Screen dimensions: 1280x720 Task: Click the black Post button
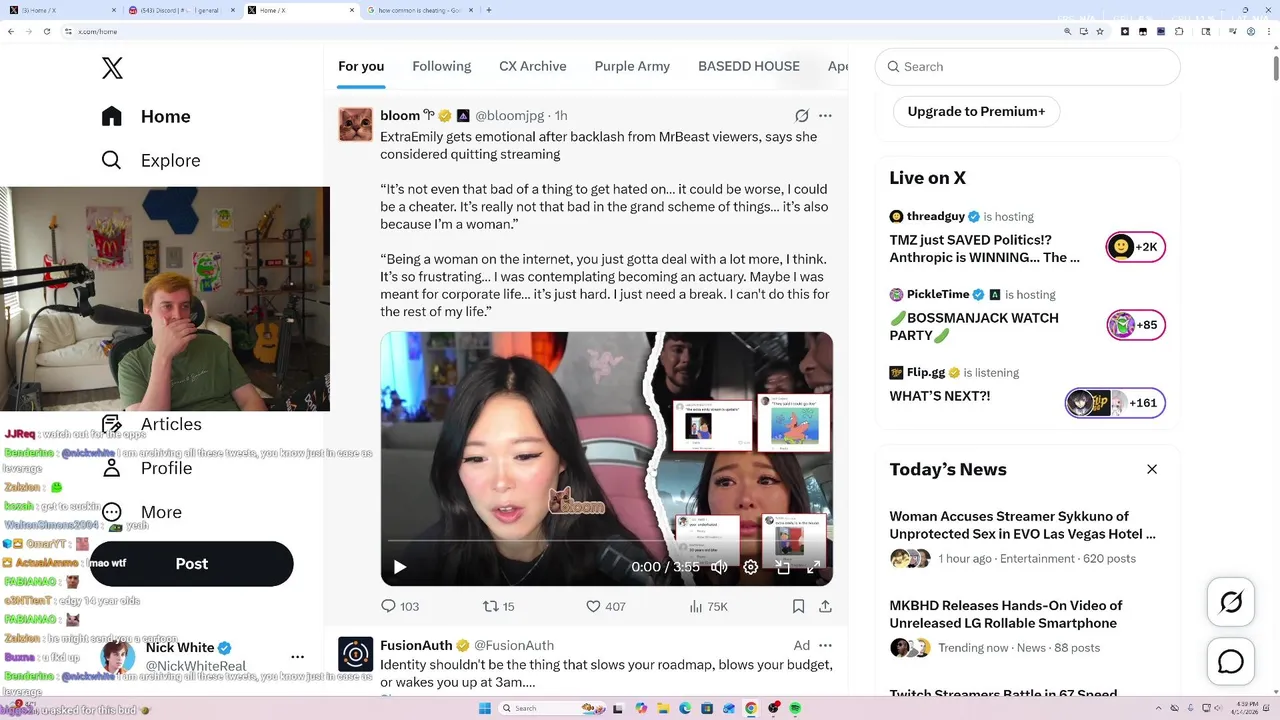tap(192, 564)
